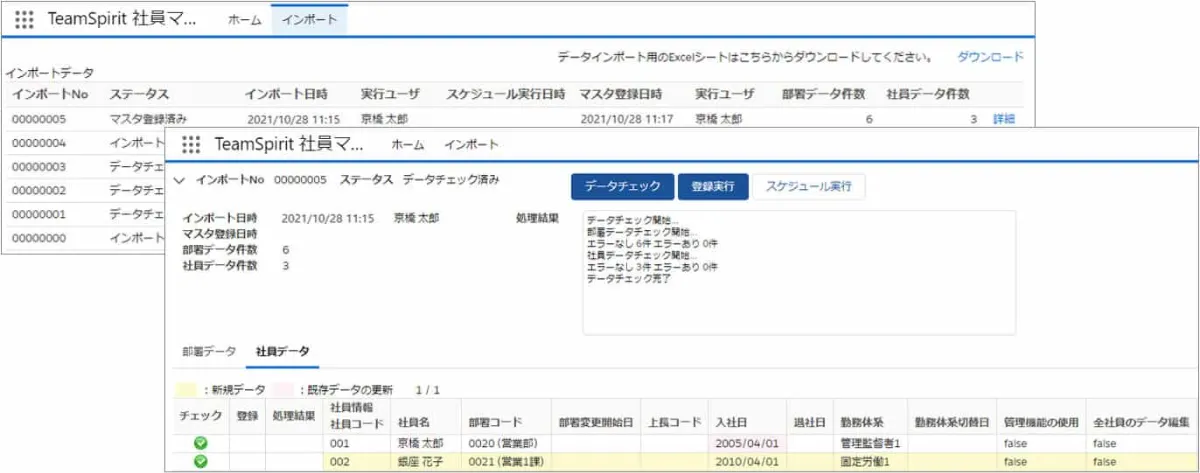Click the 社員名 column header
The height and width of the screenshot is (473, 1200).
tap(415, 423)
